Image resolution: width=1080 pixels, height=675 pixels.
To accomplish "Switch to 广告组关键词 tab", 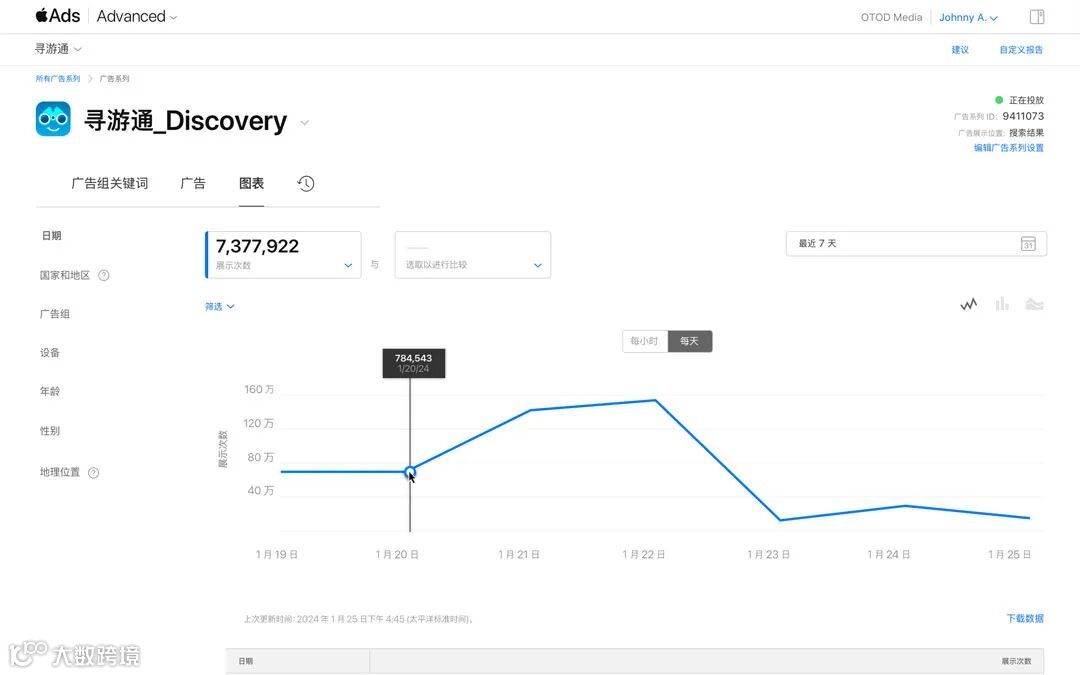I will [110, 183].
